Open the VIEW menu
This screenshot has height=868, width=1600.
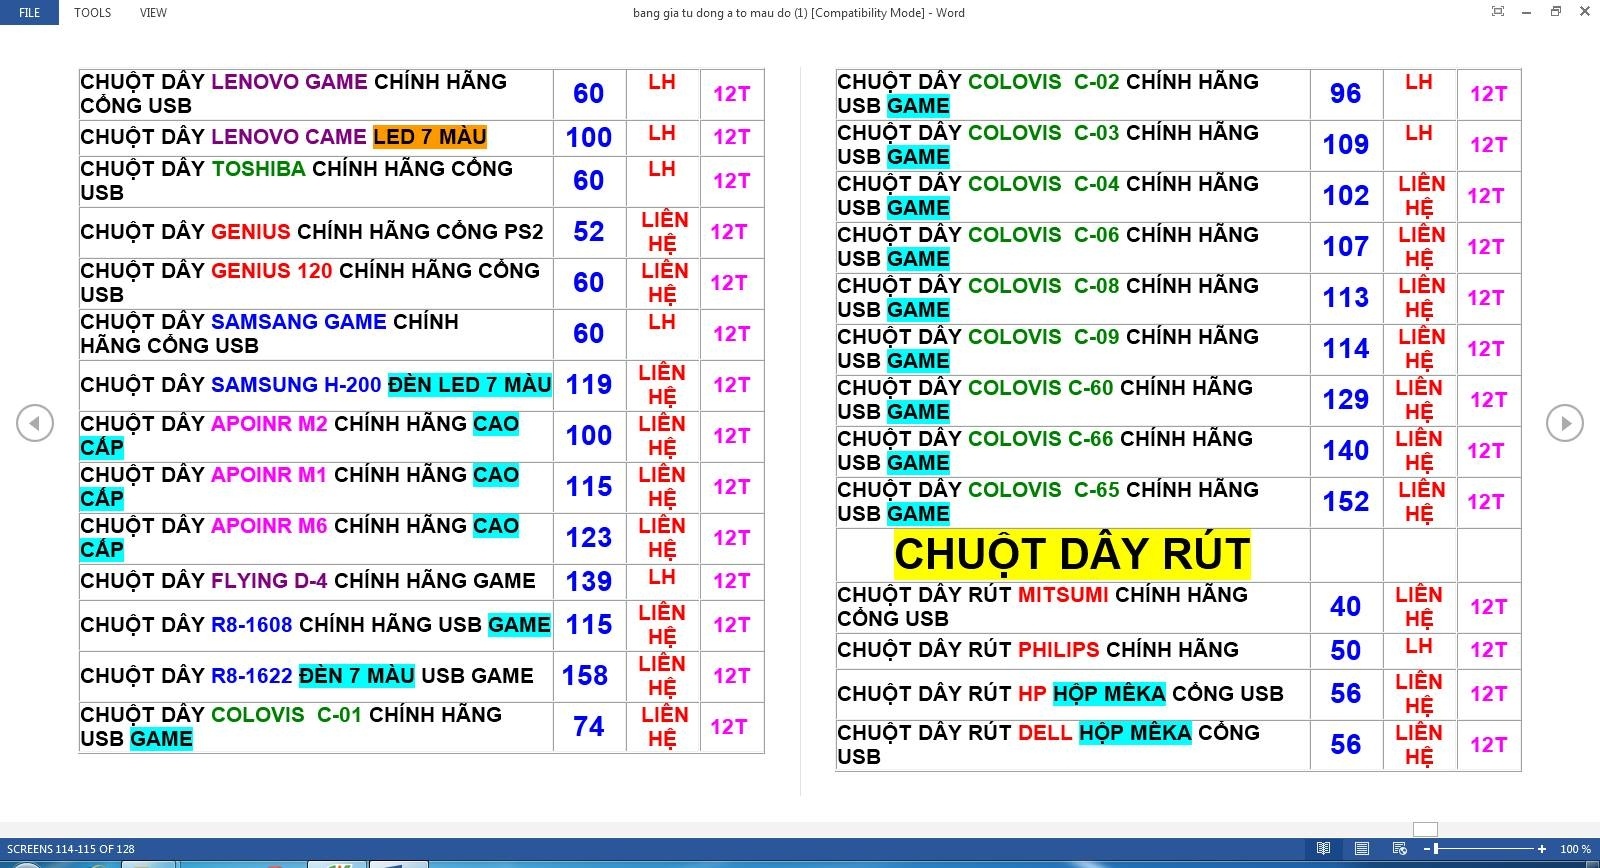coord(153,13)
